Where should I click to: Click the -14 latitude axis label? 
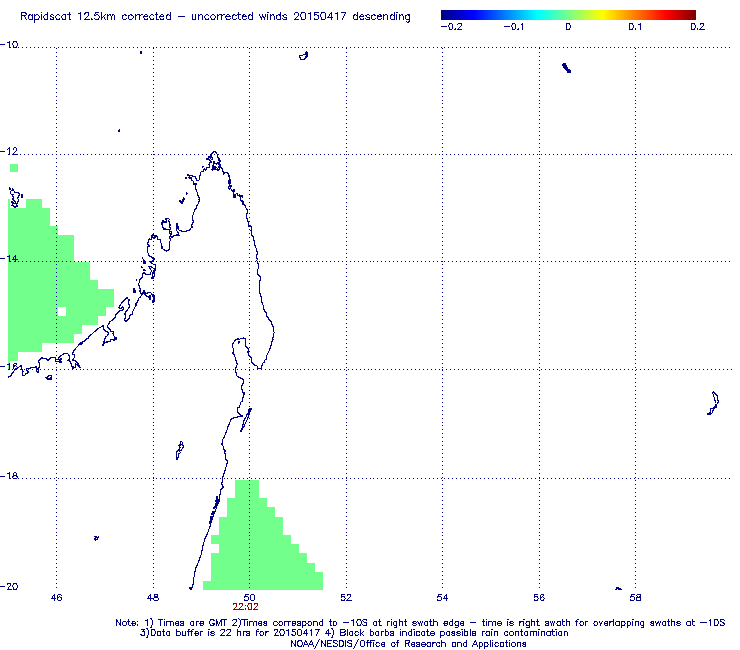tap(9, 259)
